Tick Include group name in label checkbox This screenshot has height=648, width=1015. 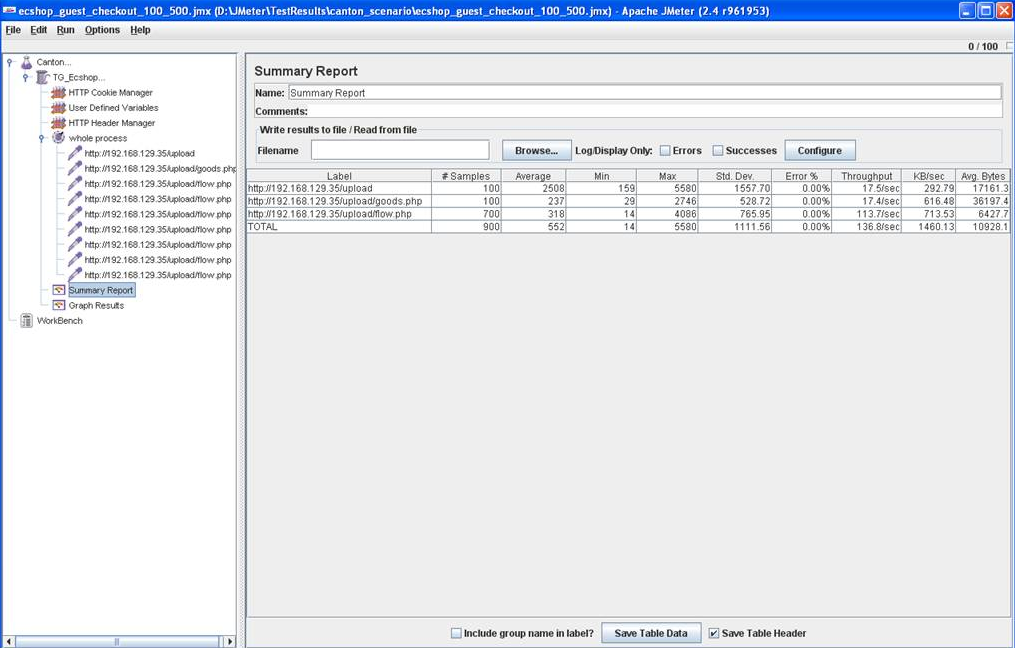456,633
